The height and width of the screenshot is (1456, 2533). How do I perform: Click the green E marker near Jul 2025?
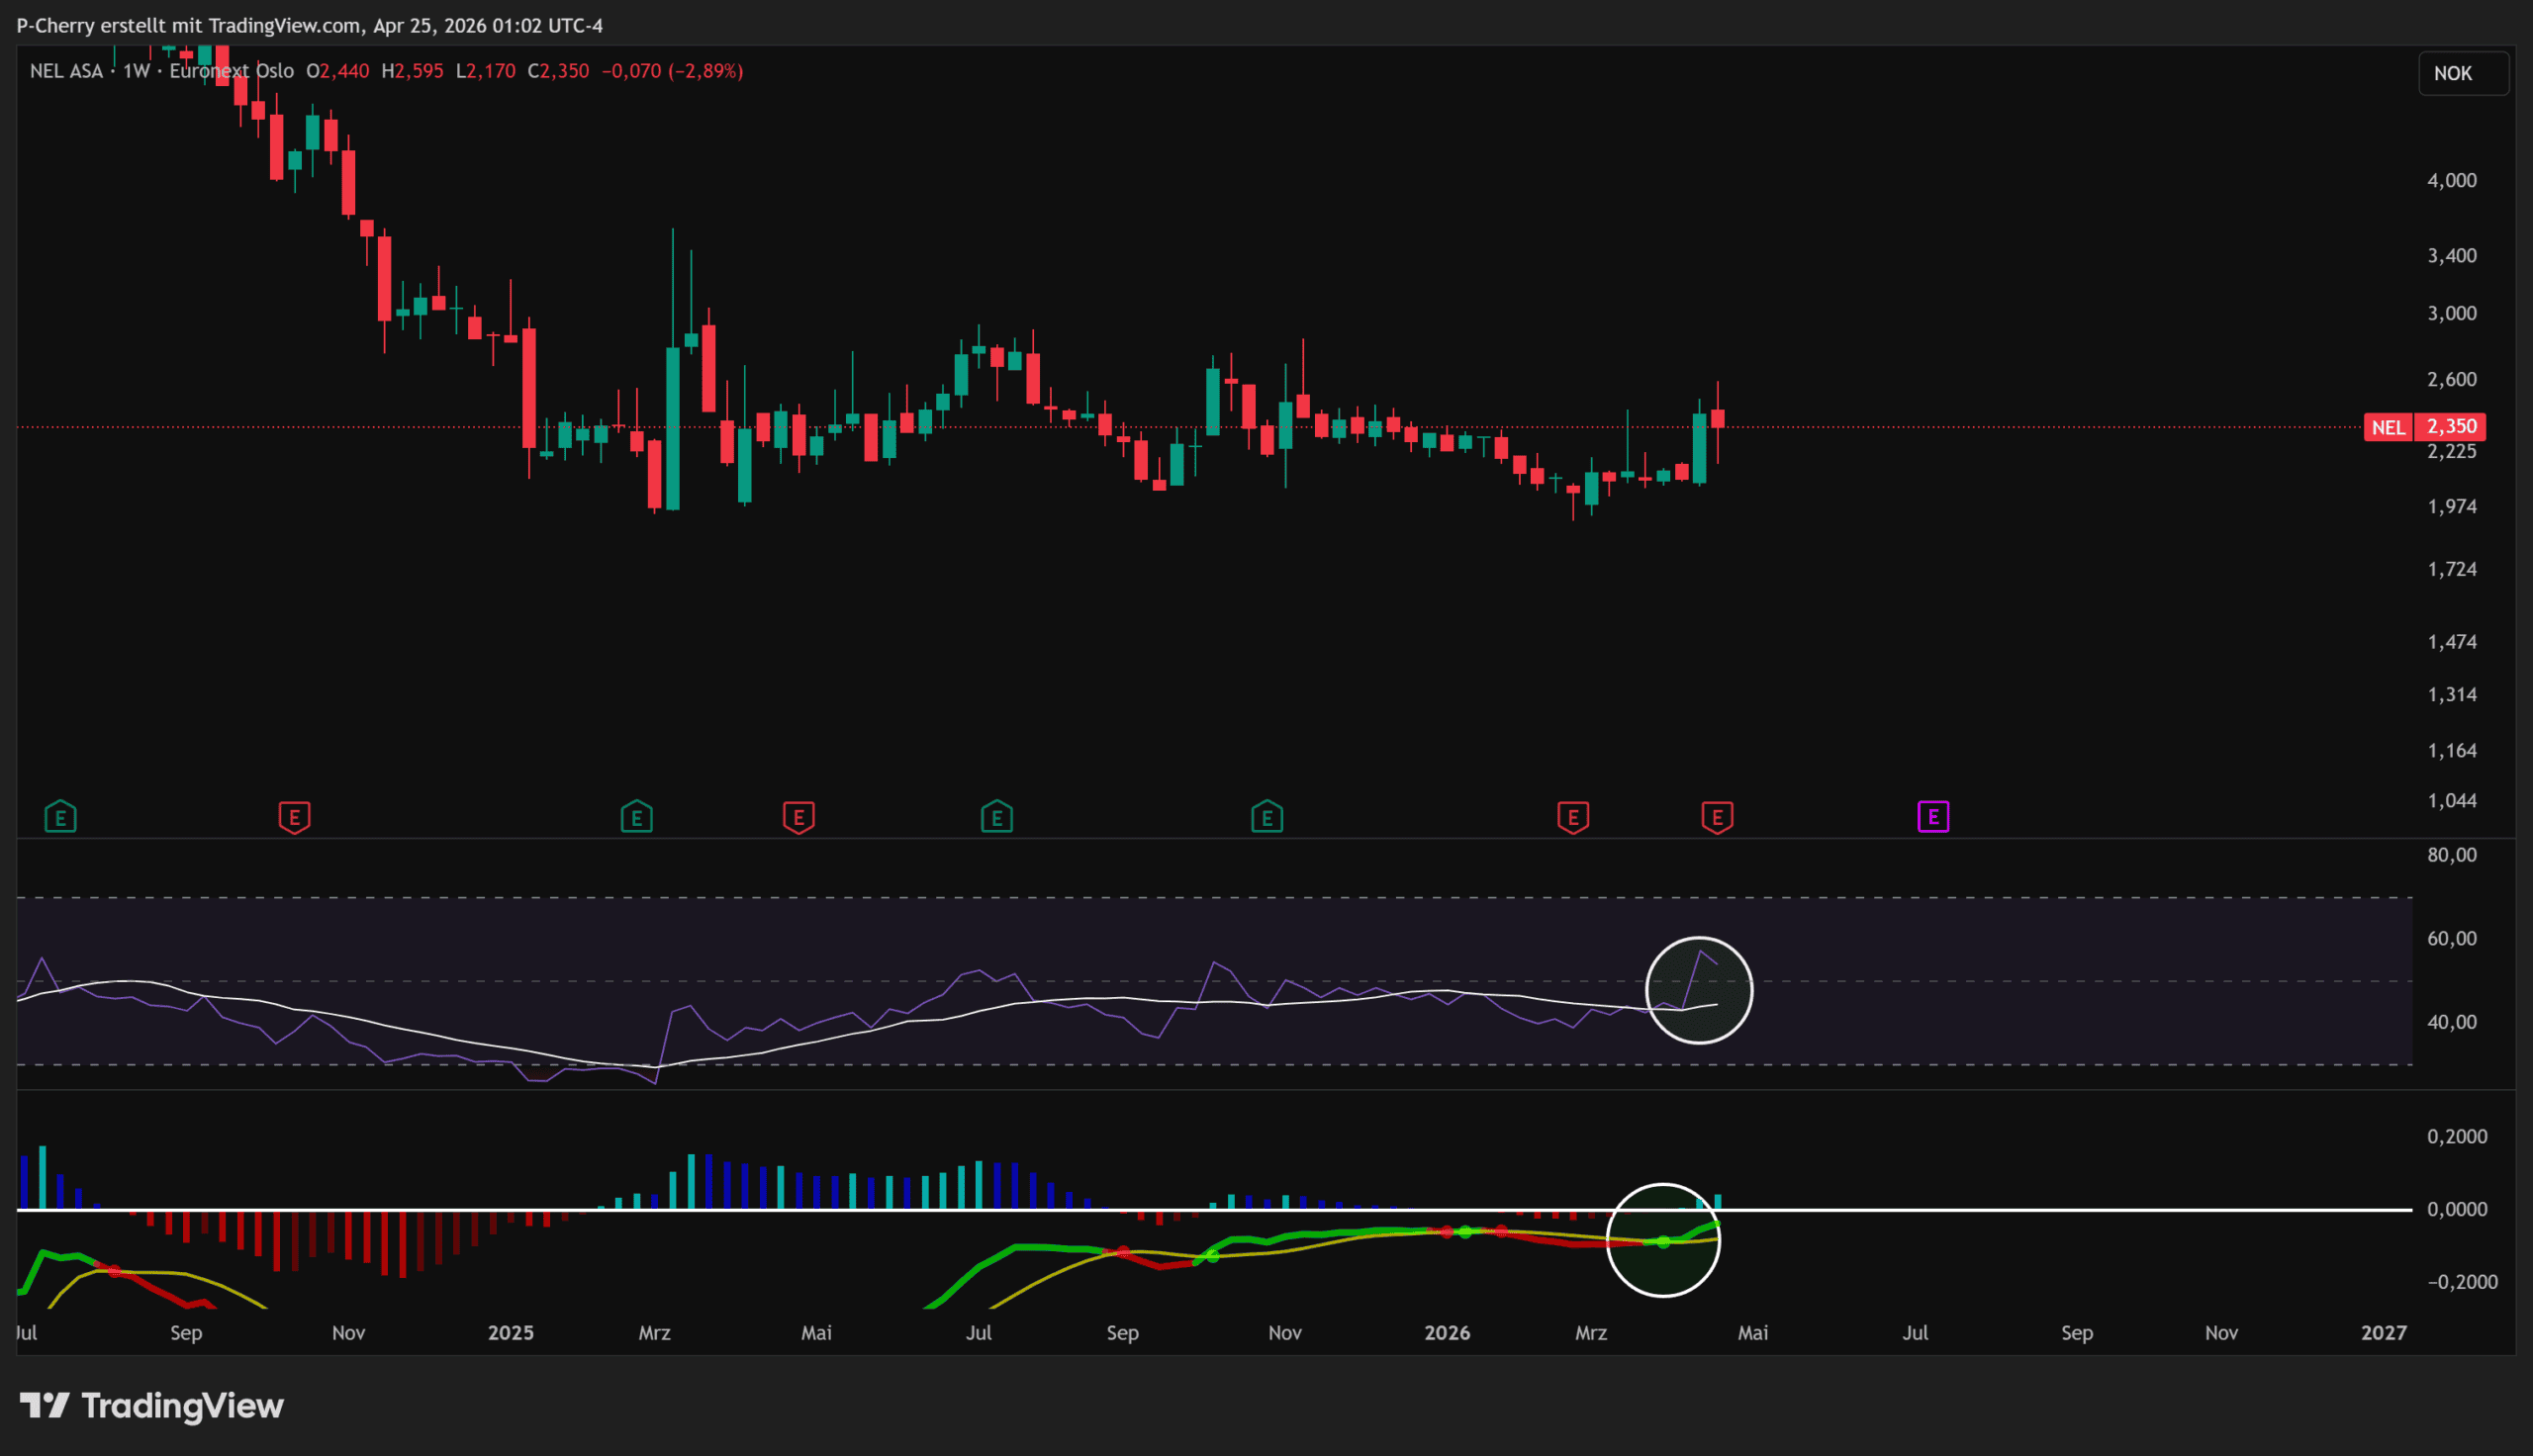tap(996, 817)
